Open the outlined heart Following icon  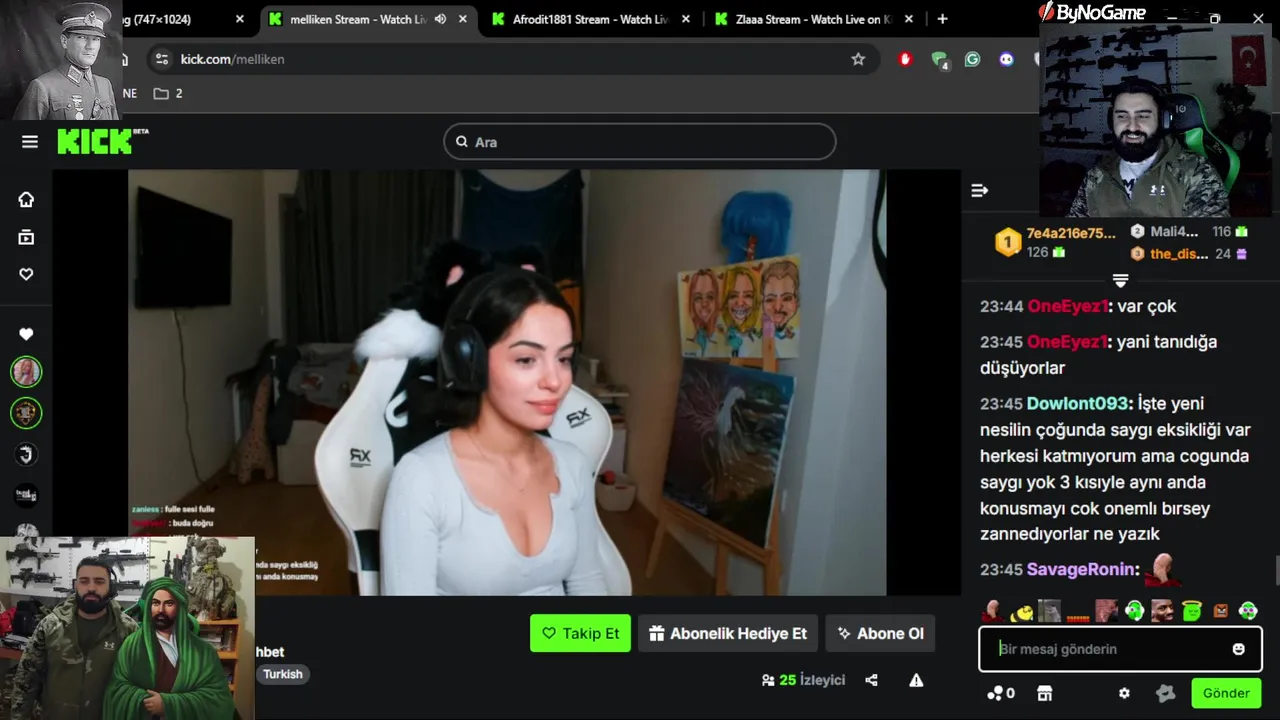[x=26, y=274]
